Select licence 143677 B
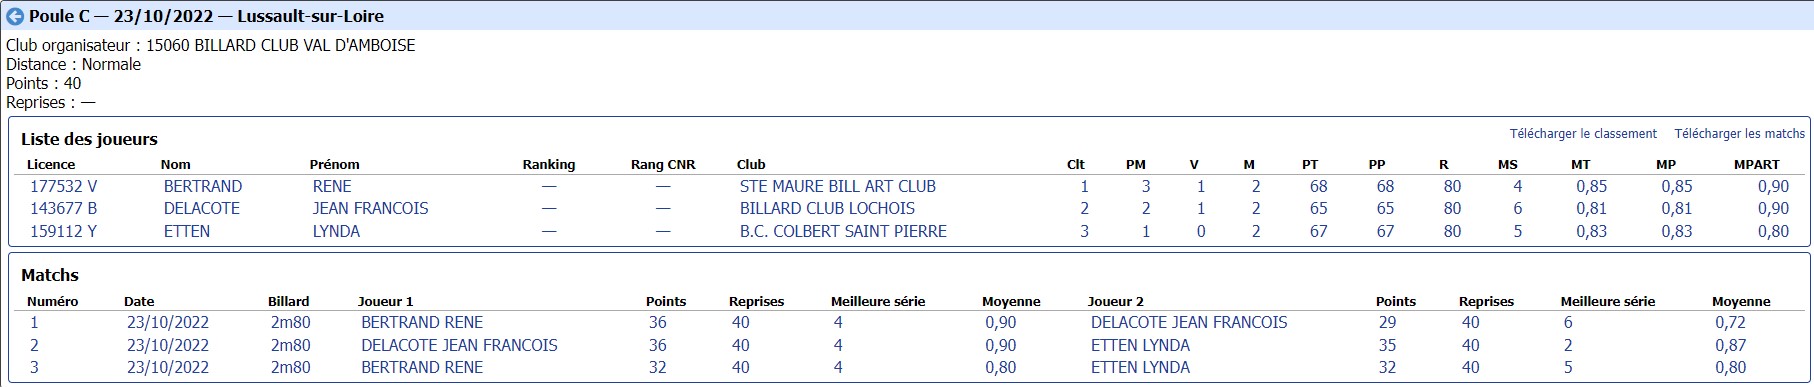Viewport: 1814px width, 387px height. [64, 208]
